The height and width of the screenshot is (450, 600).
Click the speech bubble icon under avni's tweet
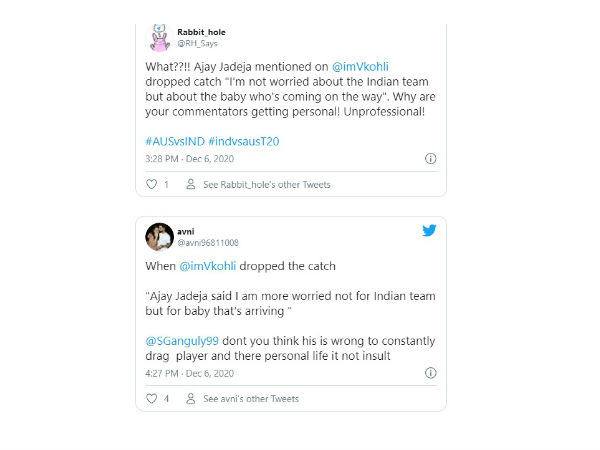(x=192, y=398)
